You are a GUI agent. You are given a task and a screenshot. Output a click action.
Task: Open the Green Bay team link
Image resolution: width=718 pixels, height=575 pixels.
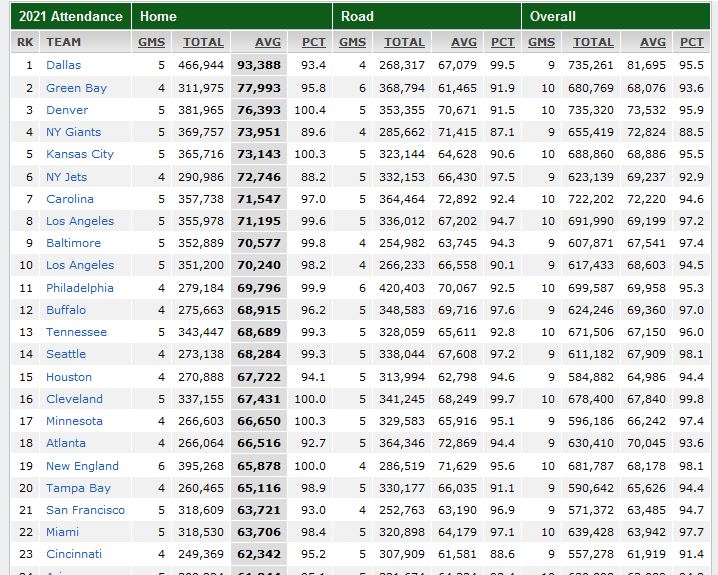[x=76, y=88]
